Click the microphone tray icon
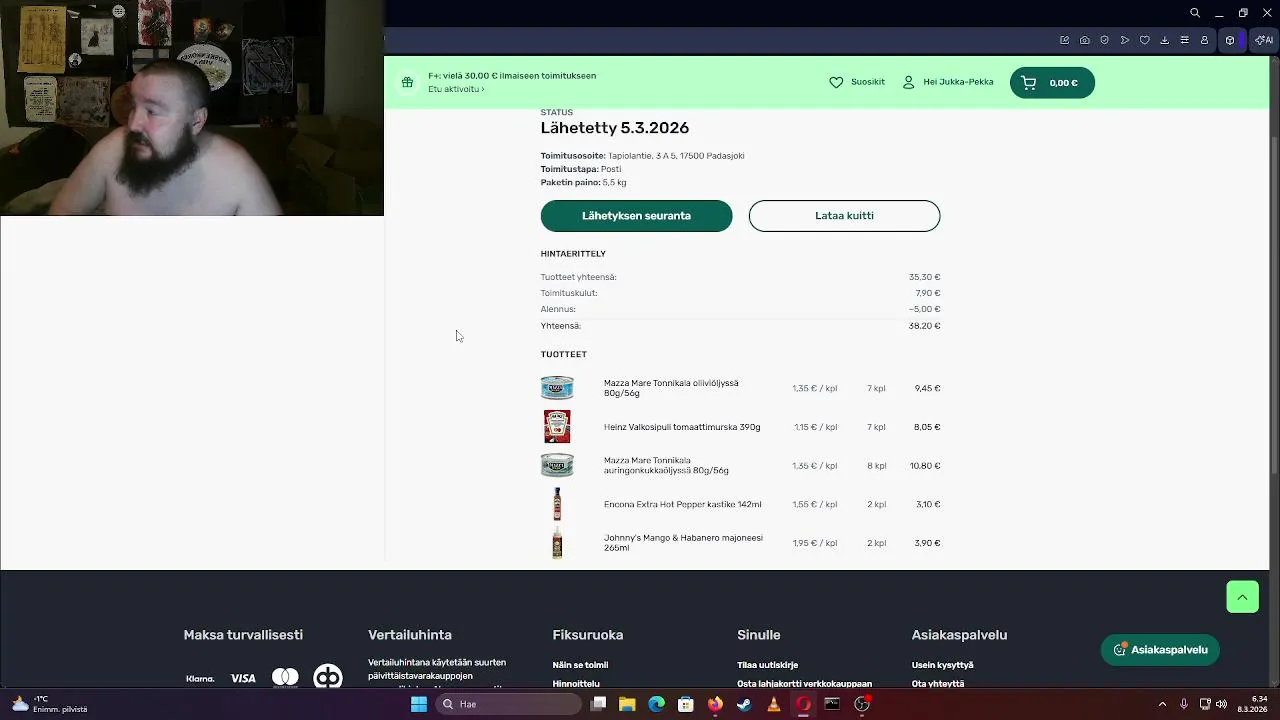Image resolution: width=1280 pixels, height=720 pixels. pos(1184,704)
